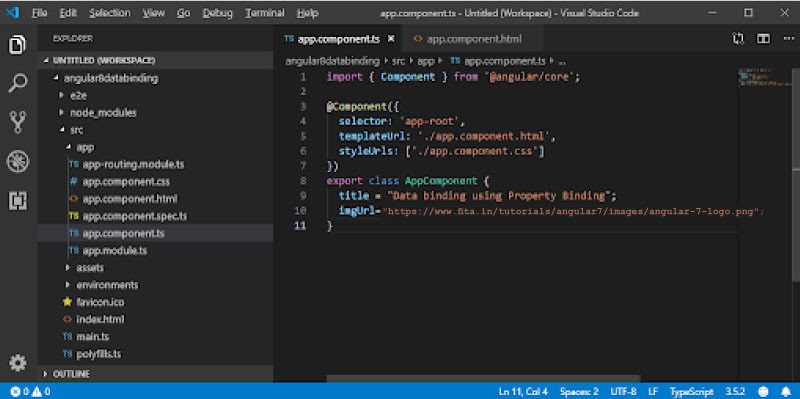
Task: Expand the Outline section
Action: 156,374
